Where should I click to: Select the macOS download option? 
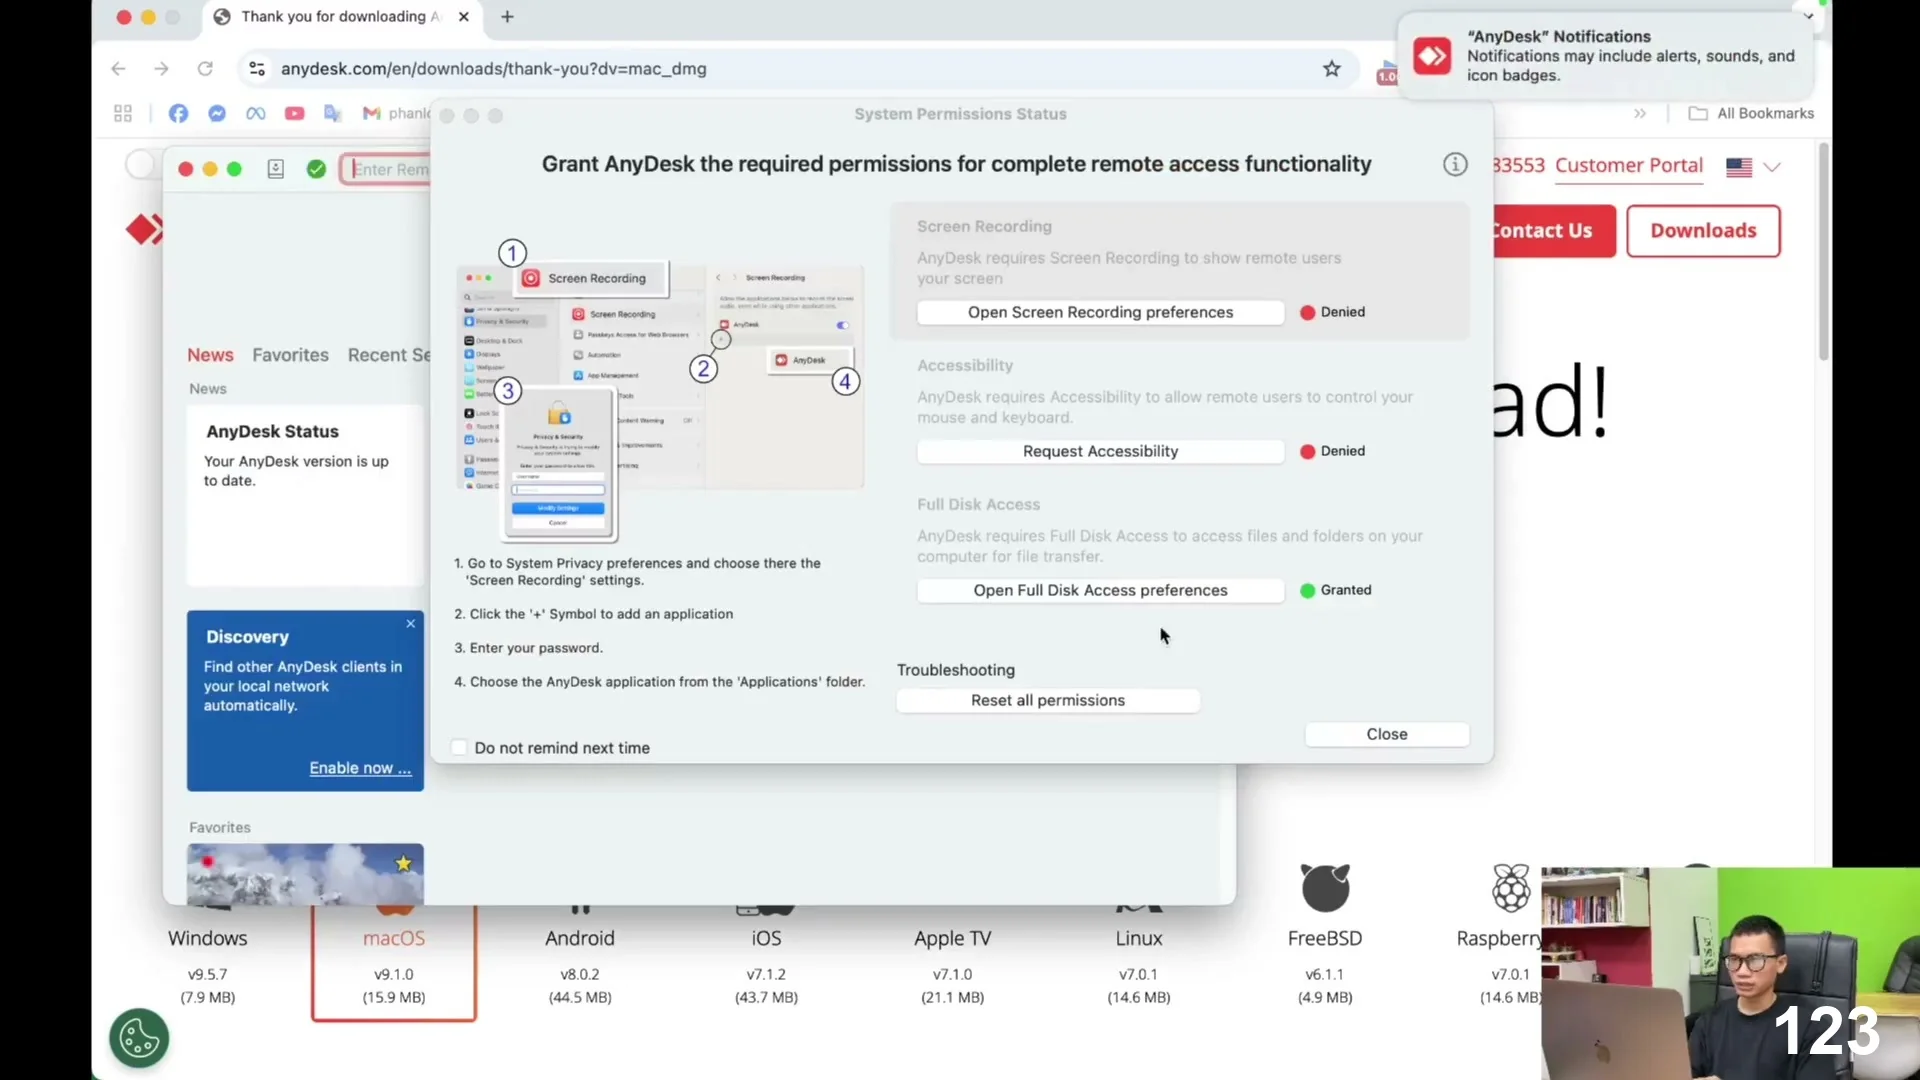click(x=394, y=962)
